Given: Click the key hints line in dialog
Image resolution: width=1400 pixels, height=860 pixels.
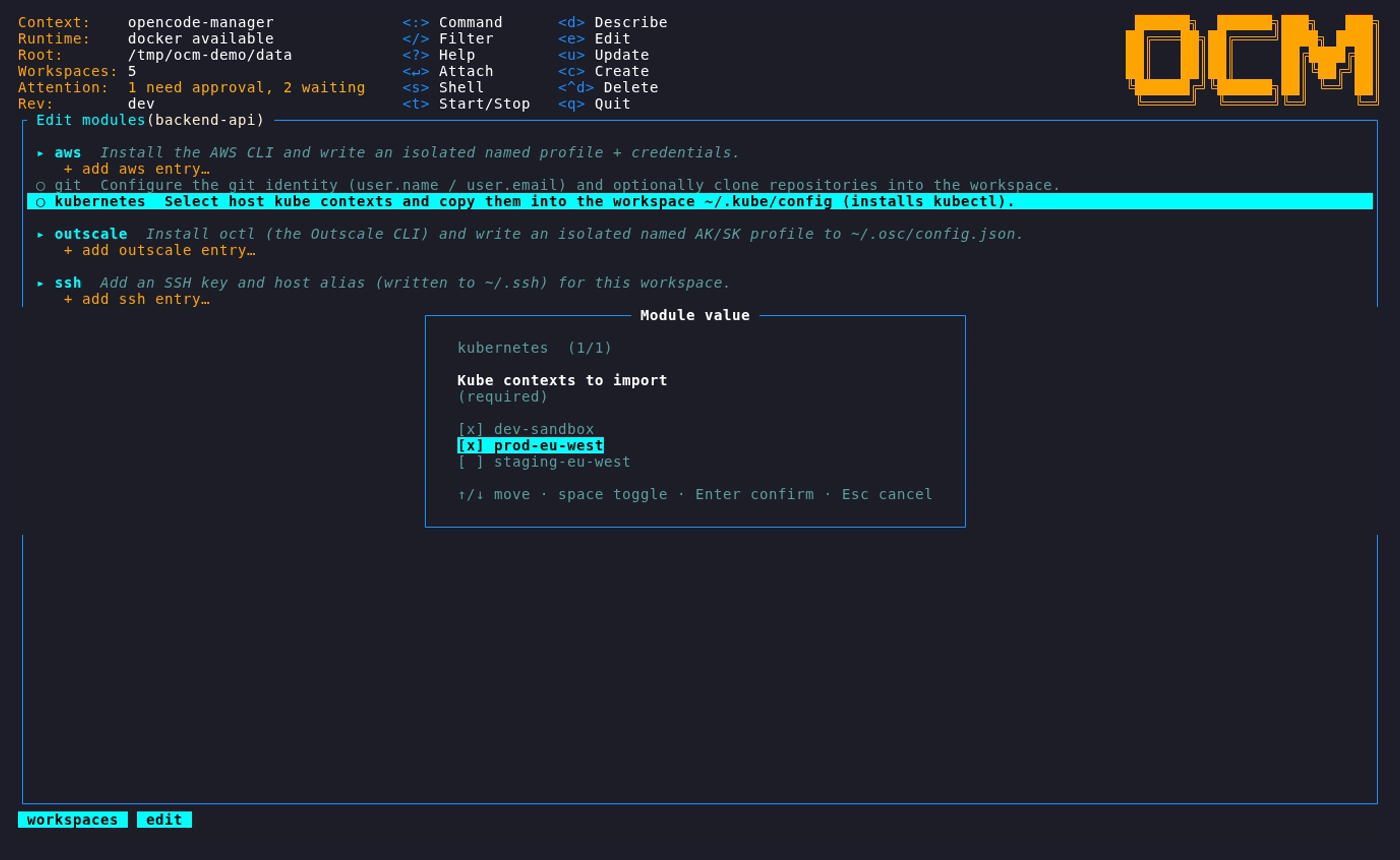Looking at the screenshot, I should 695,494.
